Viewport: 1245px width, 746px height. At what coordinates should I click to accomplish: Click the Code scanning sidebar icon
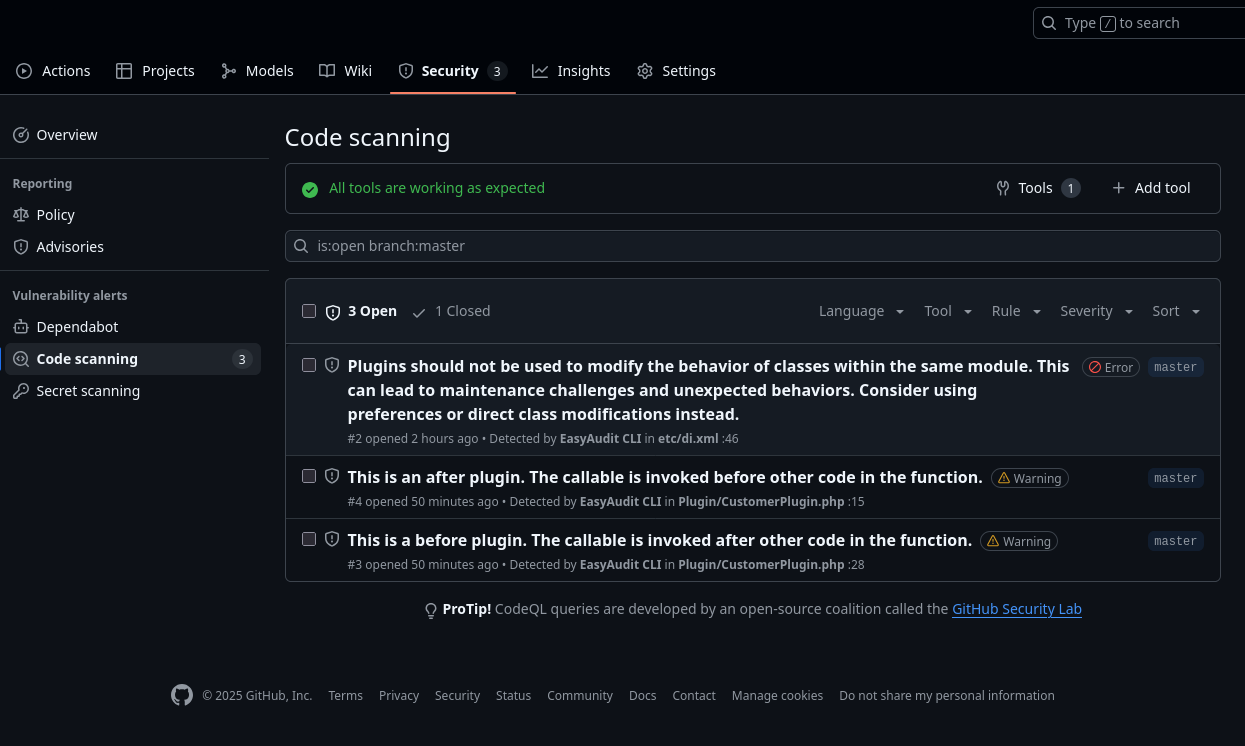[21, 359]
